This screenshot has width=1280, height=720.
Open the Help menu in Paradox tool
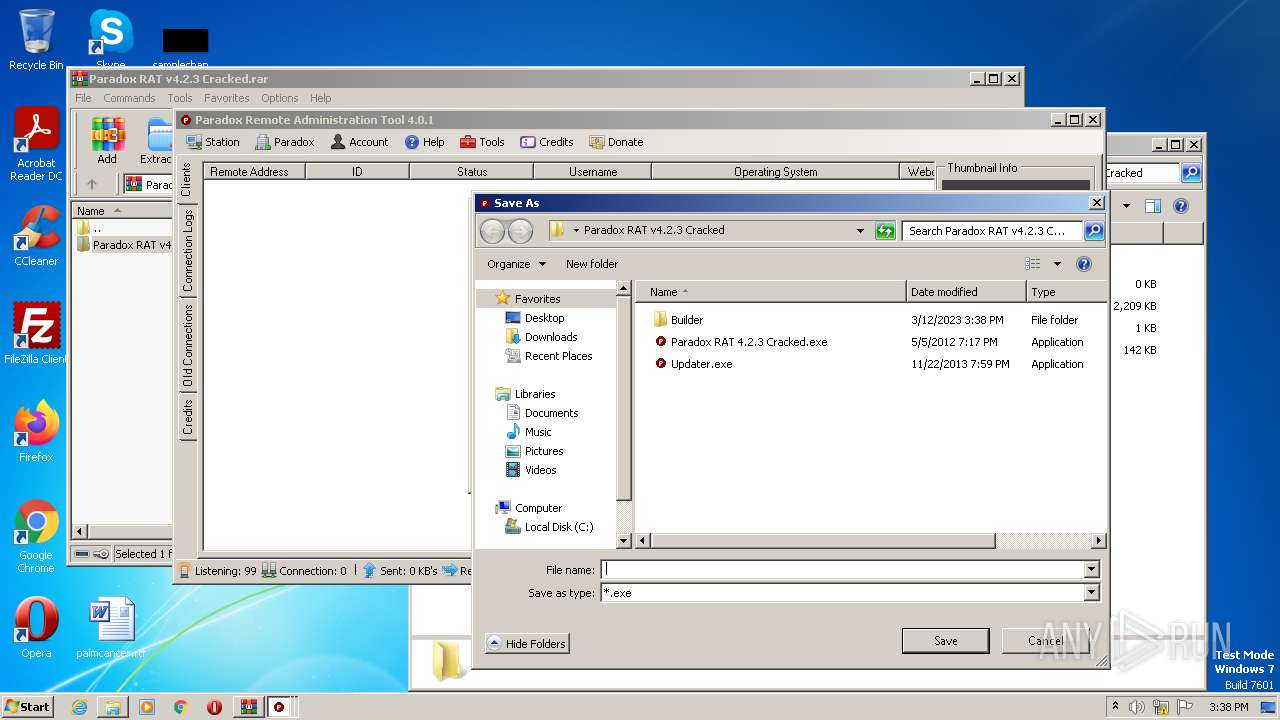click(x=425, y=142)
